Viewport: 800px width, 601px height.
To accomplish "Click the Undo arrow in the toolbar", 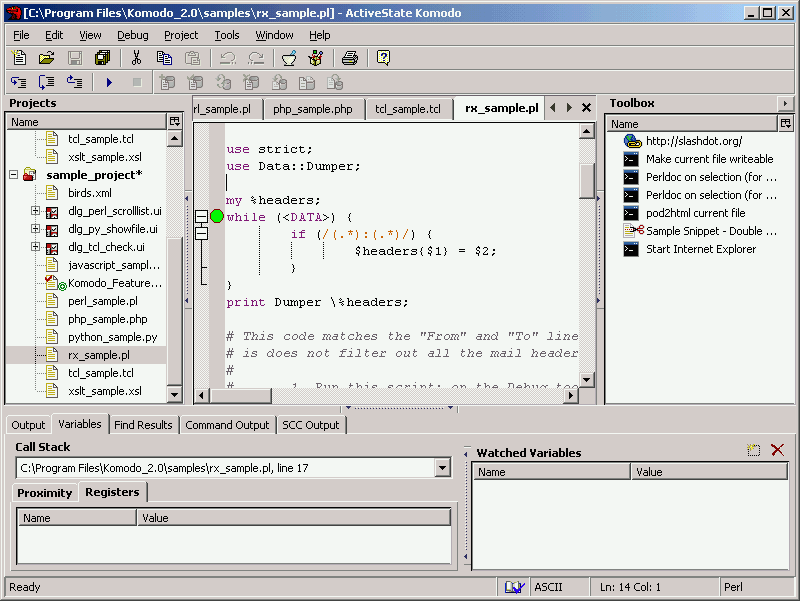I will pos(228,58).
